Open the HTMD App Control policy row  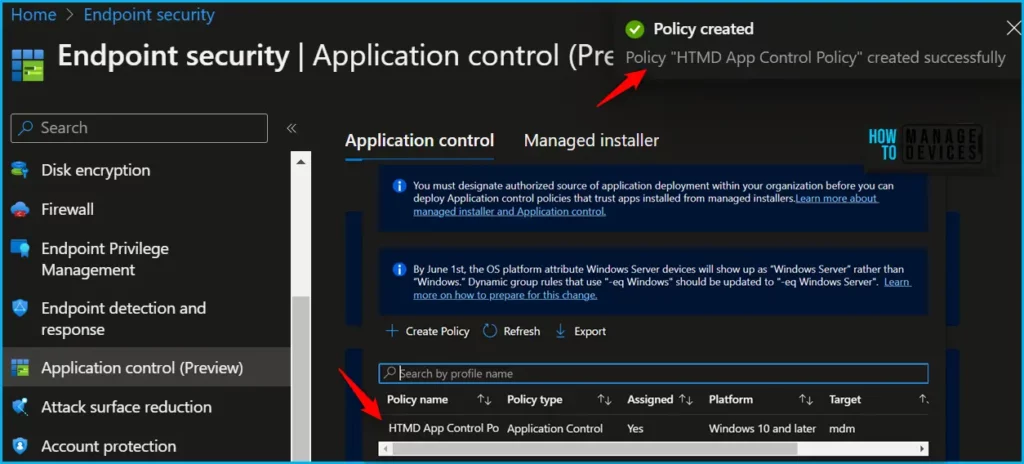(x=443, y=429)
